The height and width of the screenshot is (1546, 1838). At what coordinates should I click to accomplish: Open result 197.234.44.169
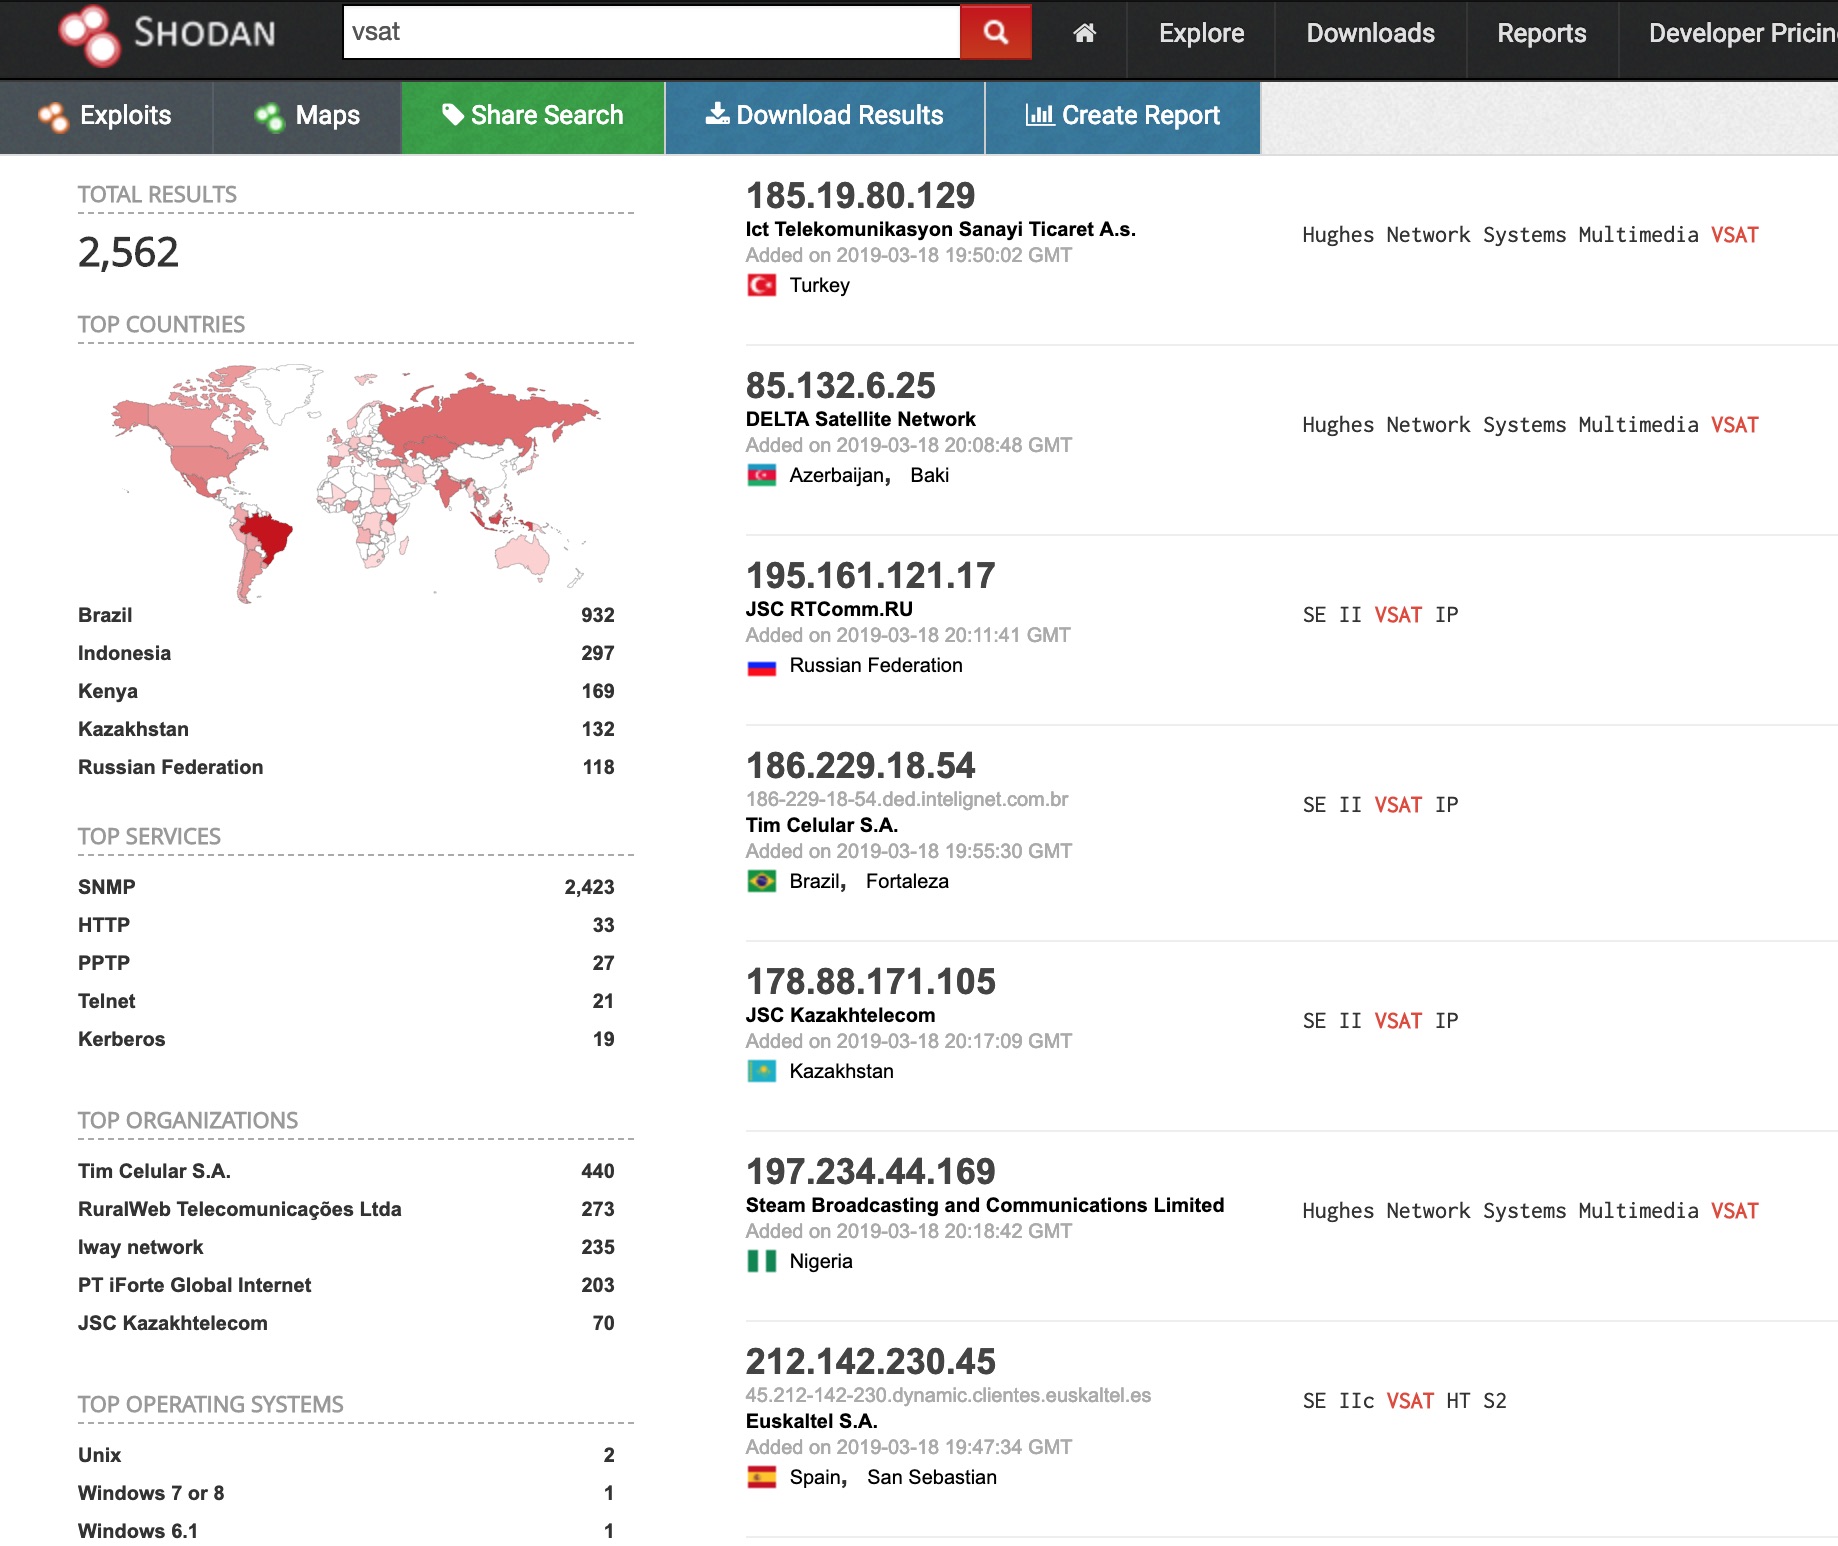pos(871,1172)
